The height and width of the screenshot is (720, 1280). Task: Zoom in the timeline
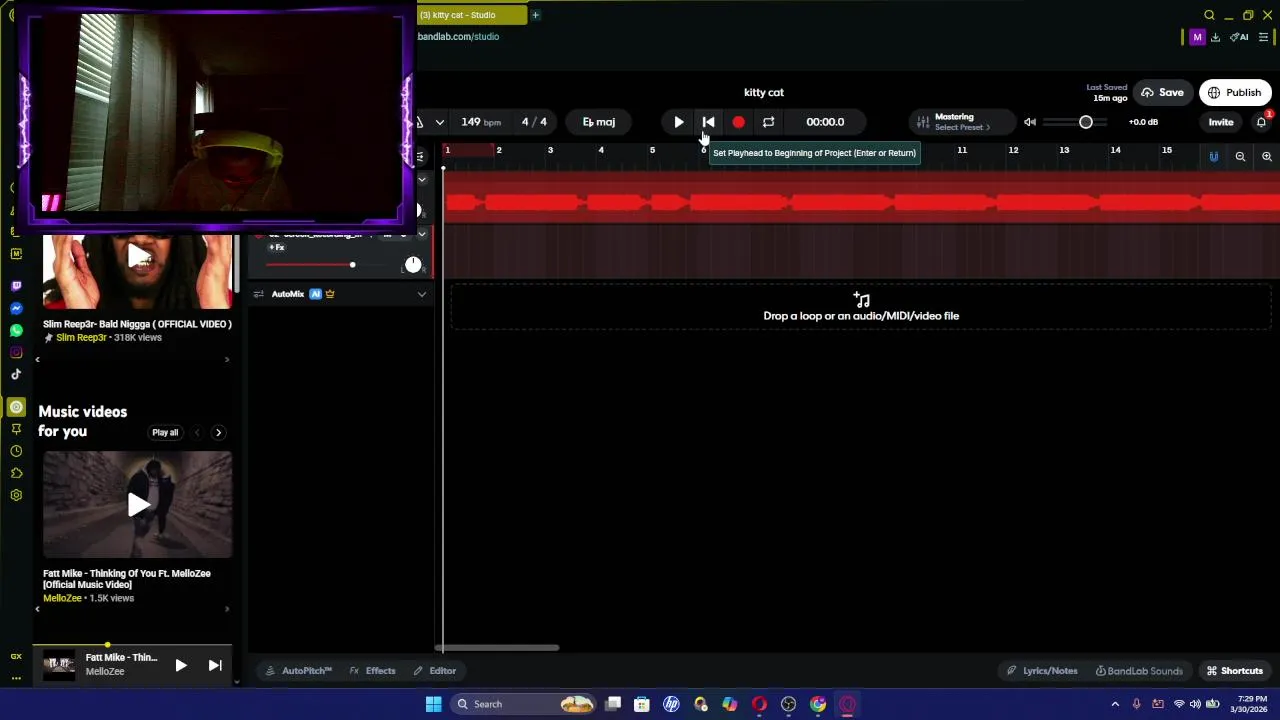pos(1266,157)
